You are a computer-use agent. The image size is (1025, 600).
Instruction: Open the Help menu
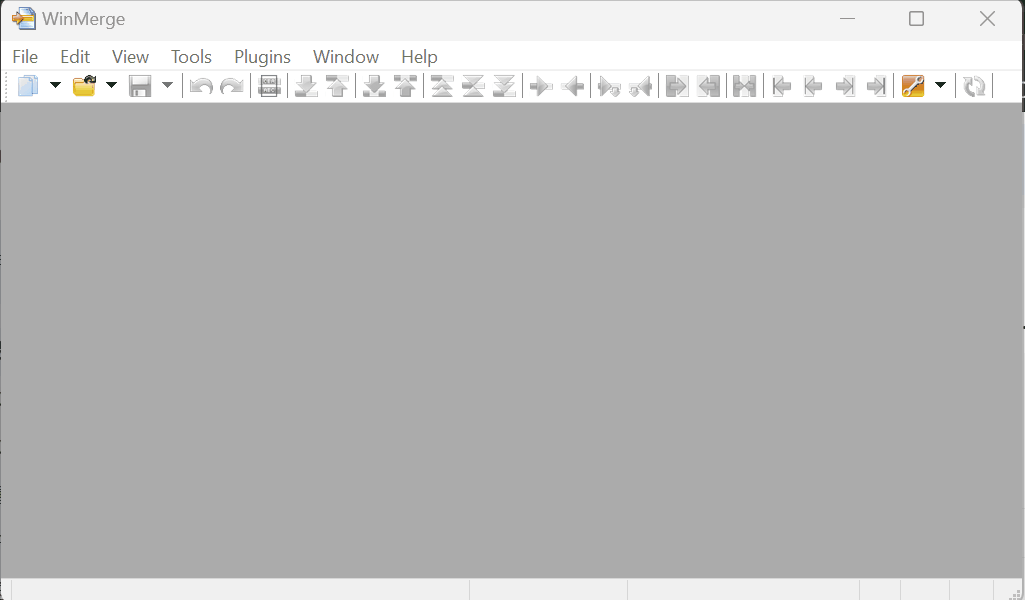pos(419,57)
